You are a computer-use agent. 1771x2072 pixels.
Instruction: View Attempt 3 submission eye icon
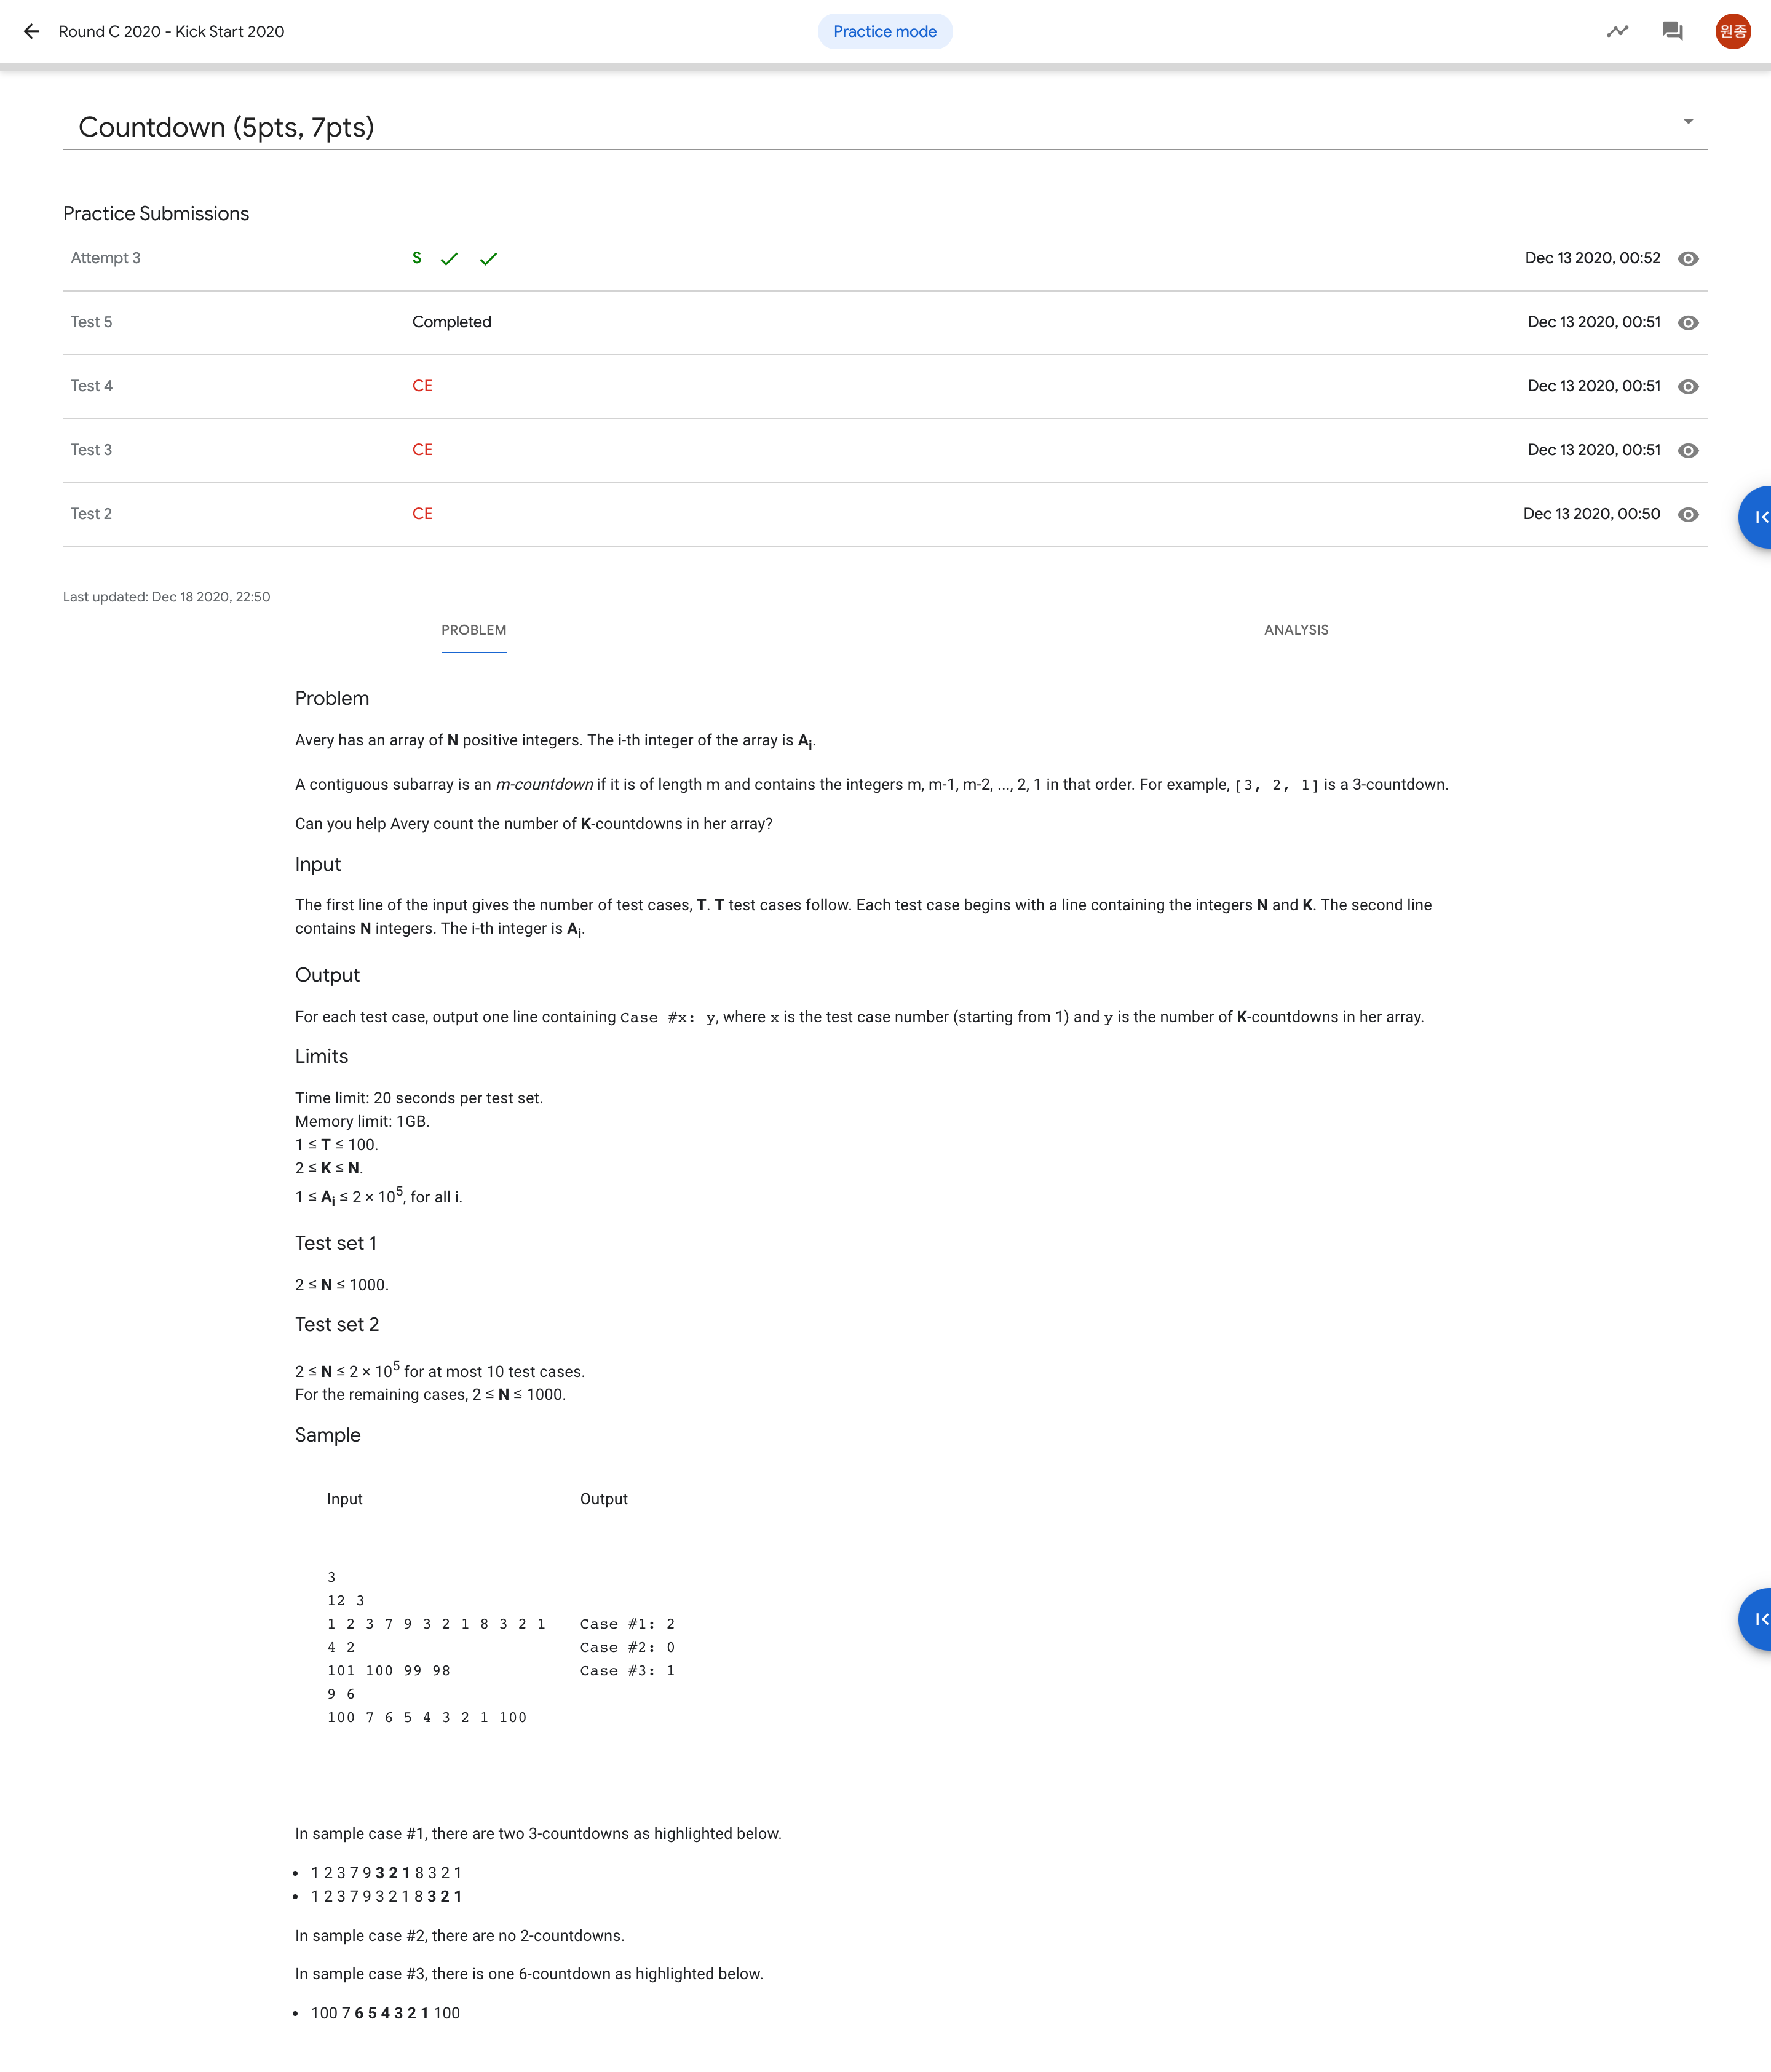click(1688, 259)
